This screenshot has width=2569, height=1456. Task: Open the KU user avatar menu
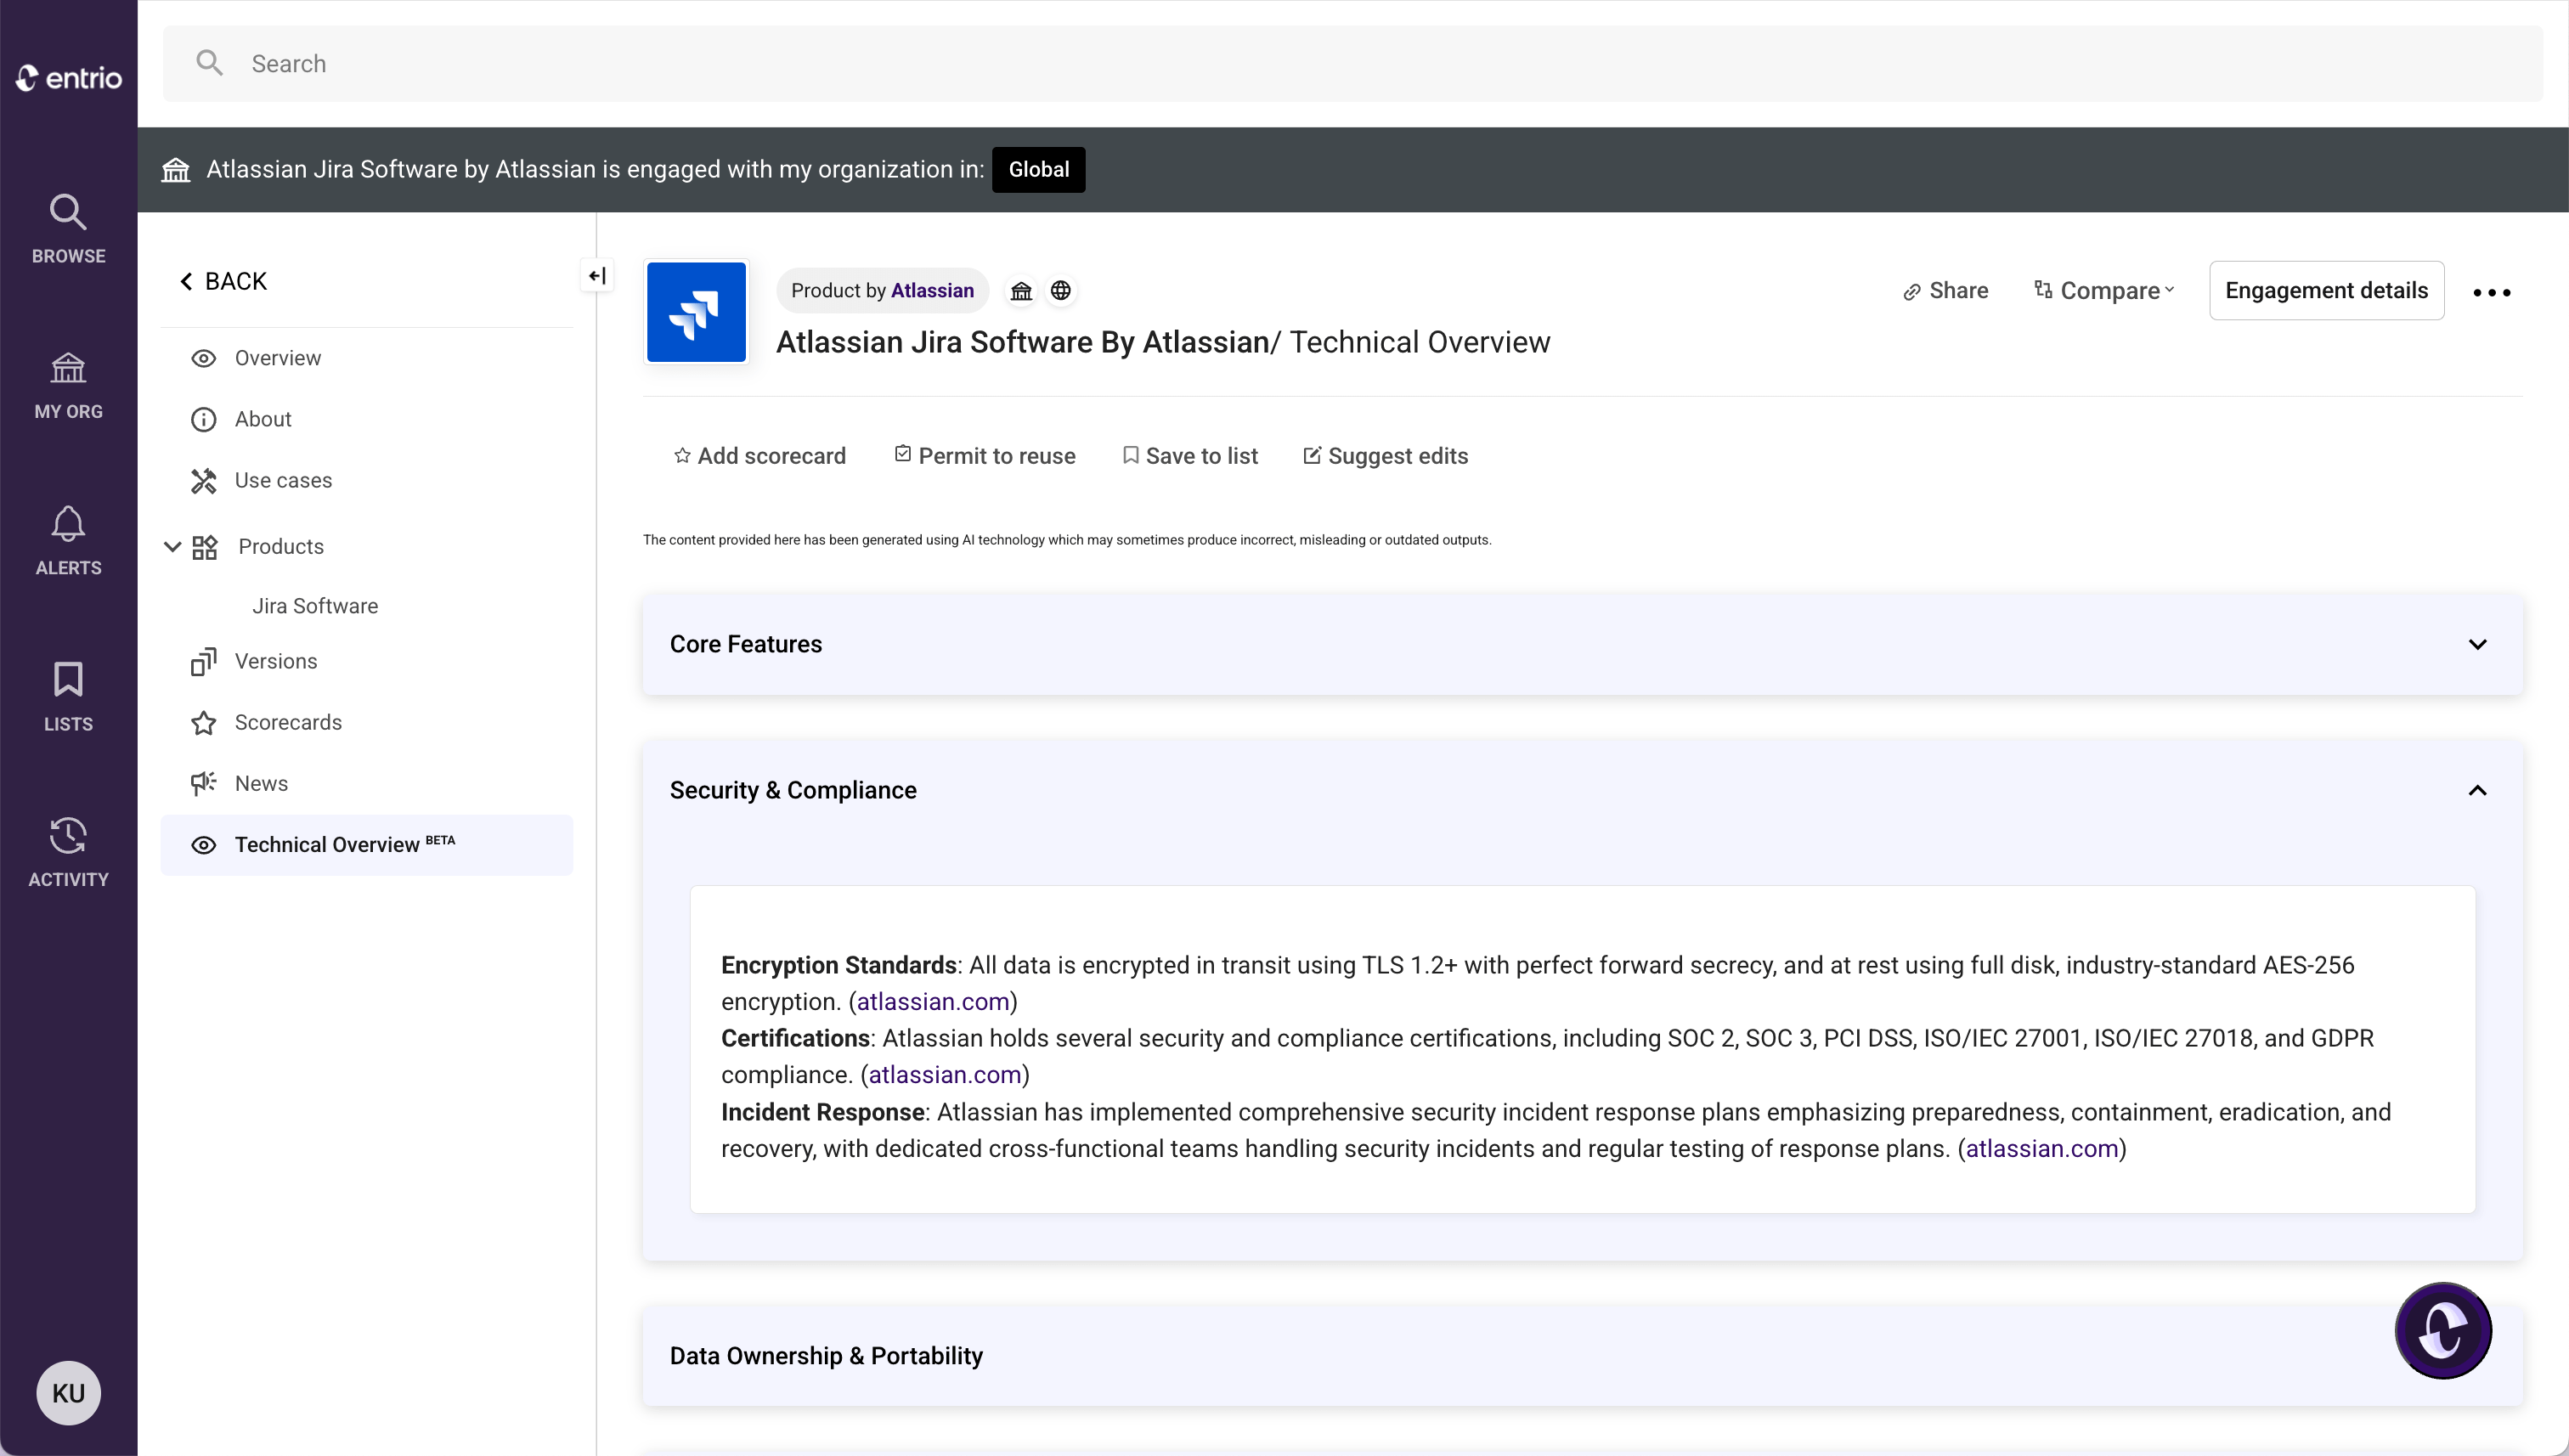[x=68, y=1392]
